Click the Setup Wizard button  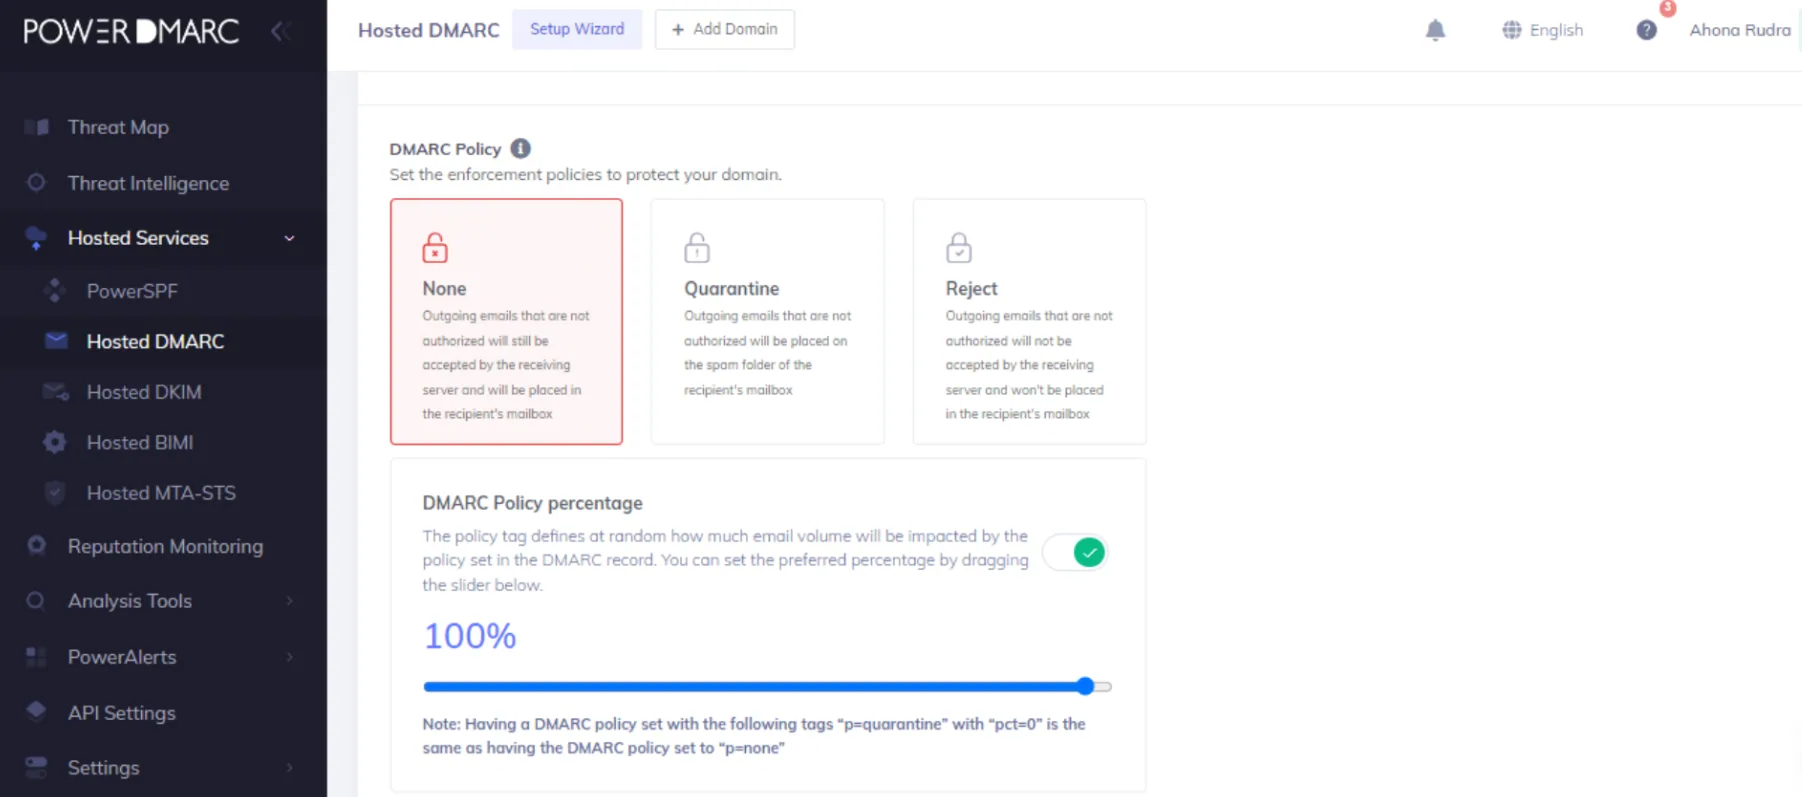[x=577, y=29]
